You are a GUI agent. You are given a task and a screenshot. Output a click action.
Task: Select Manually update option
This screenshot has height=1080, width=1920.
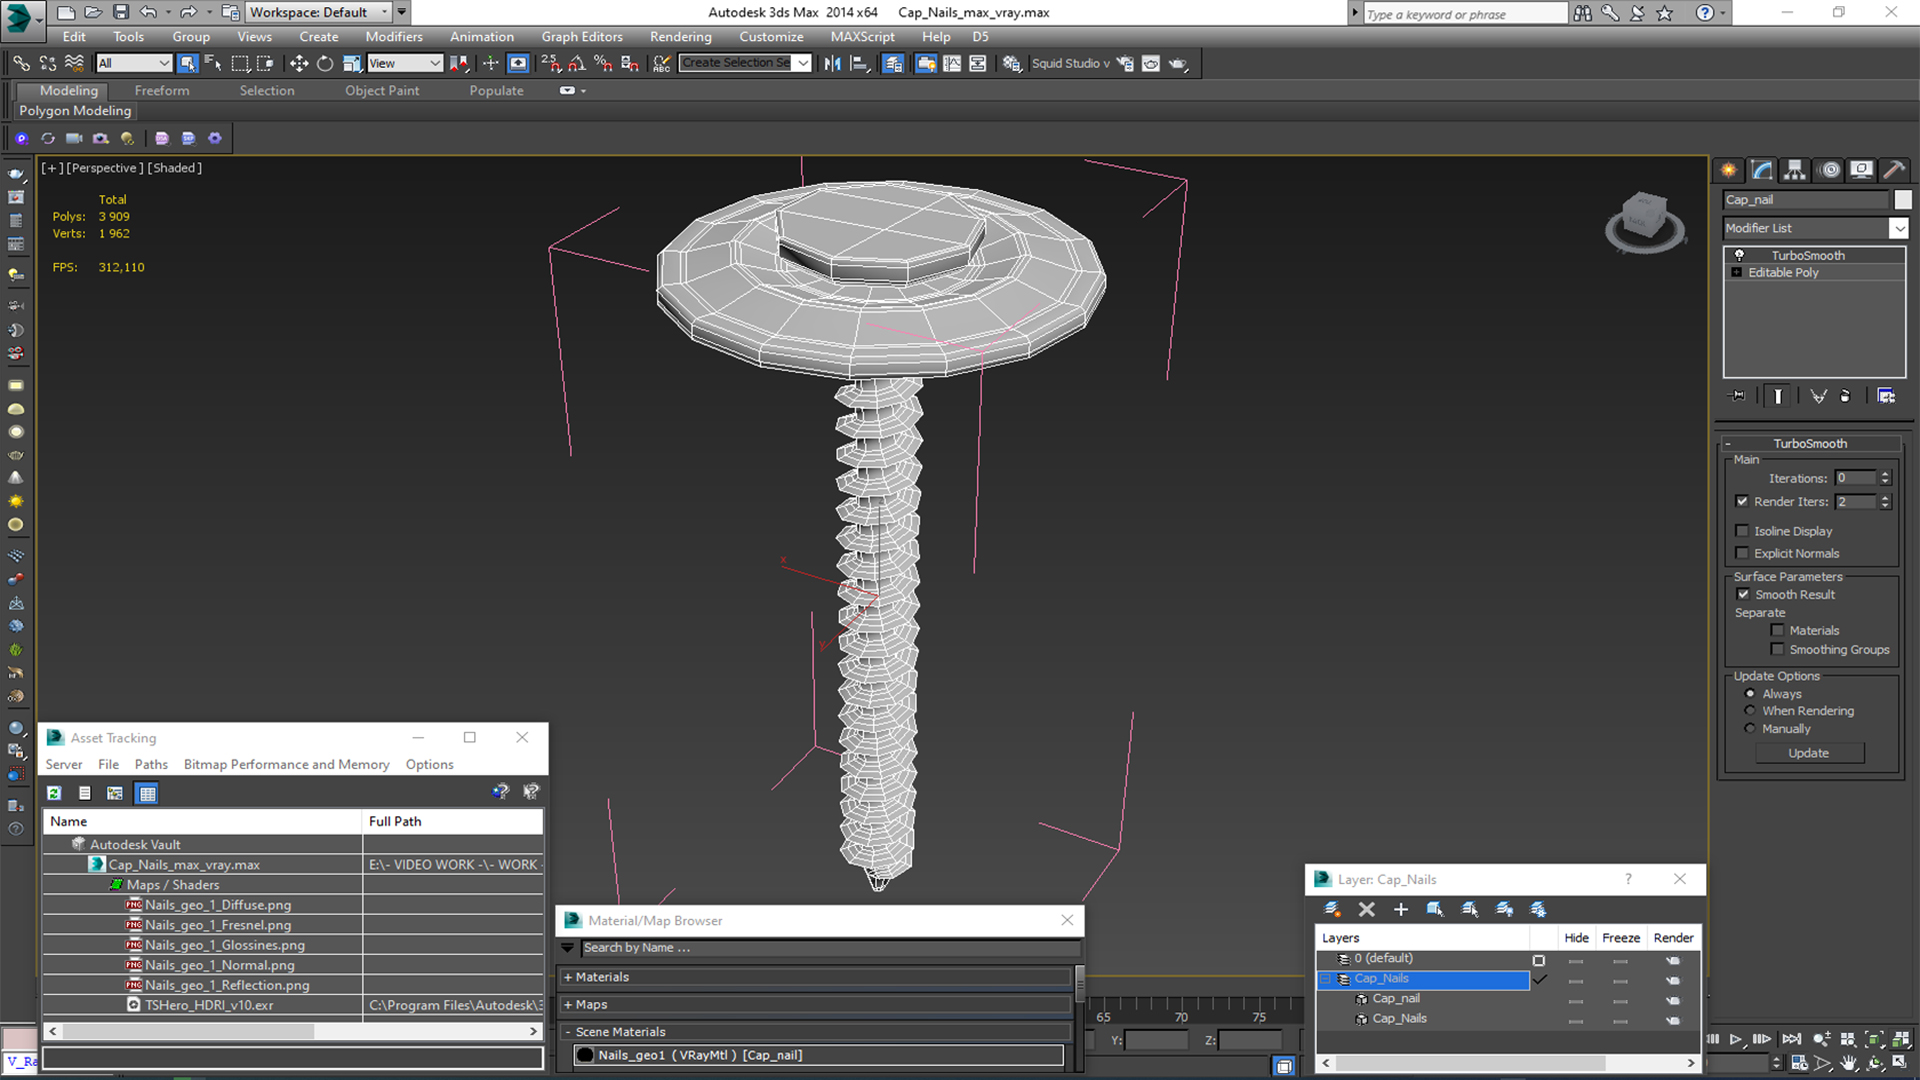(x=1750, y=728)
